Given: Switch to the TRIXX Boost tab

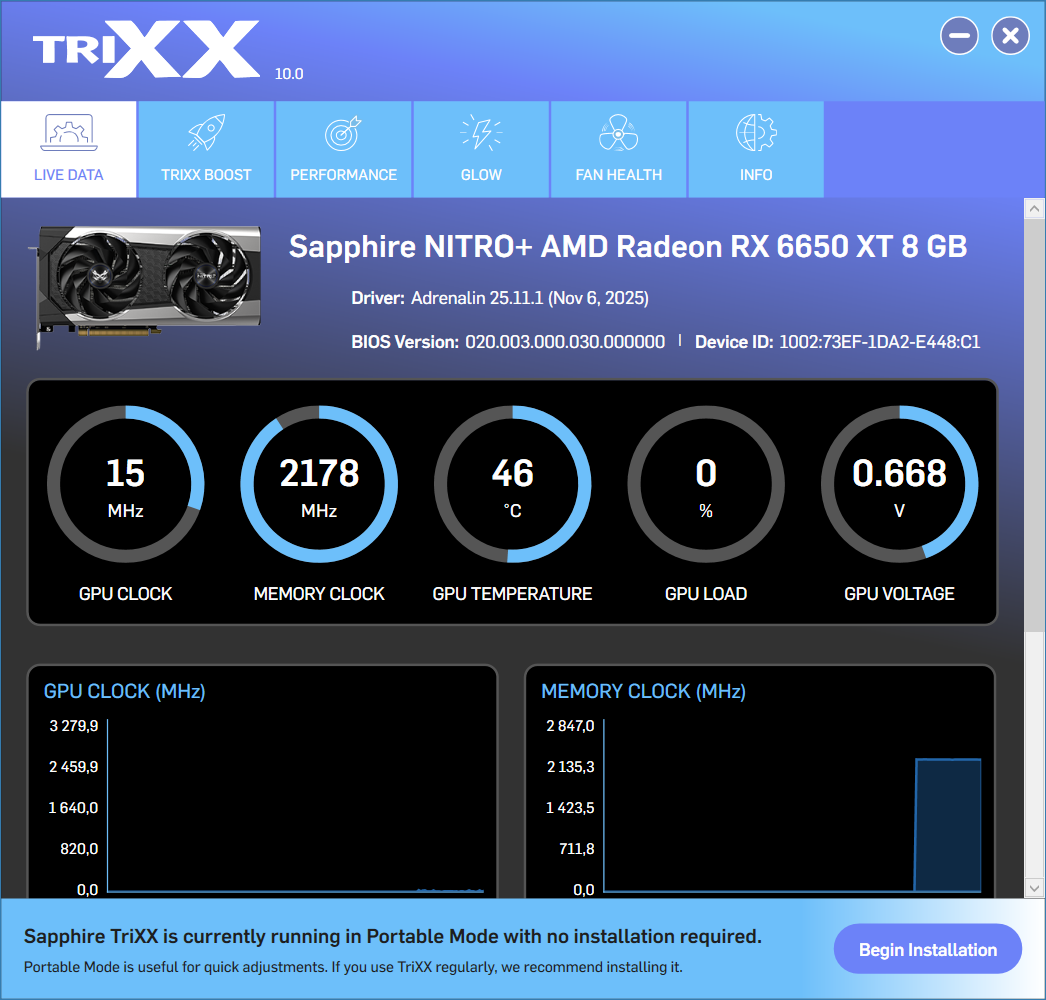Looking at the screenshot, I should [x=206, y=149].
